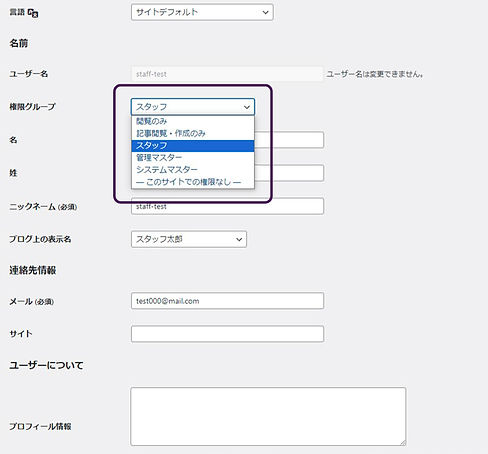Open the 言語 サイトデフォルト dropdown

(202, 12)
